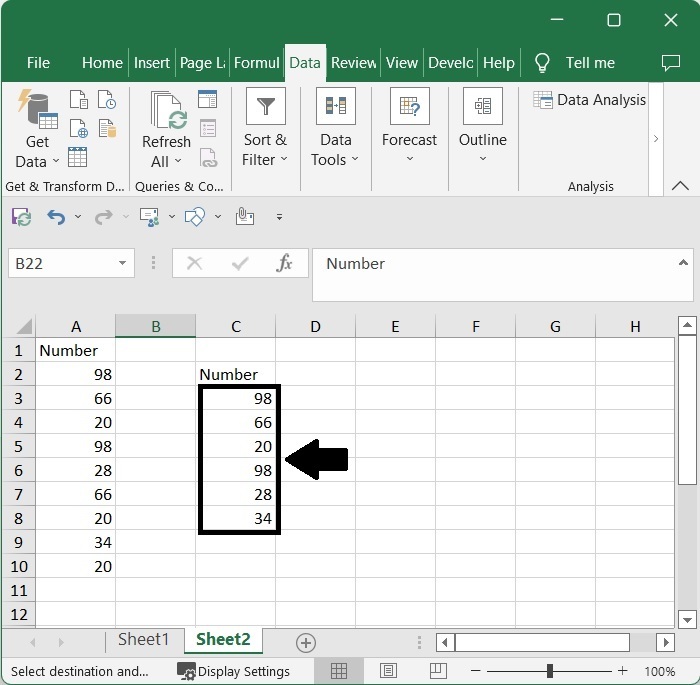Collapse the ribbon using the up chevron
The width and height of the screenshot is (700, 685).
click(680, 186)
